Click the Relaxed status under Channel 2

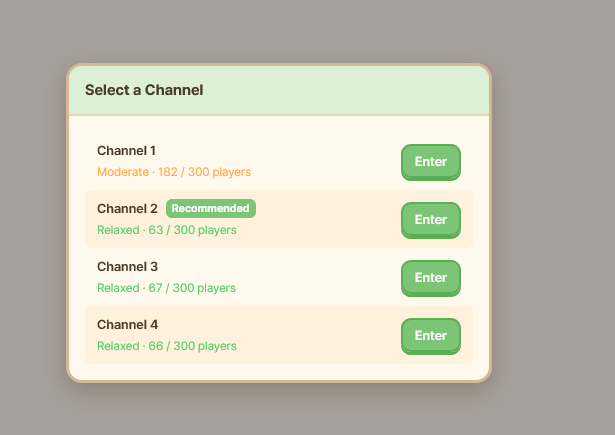(118, 230)
